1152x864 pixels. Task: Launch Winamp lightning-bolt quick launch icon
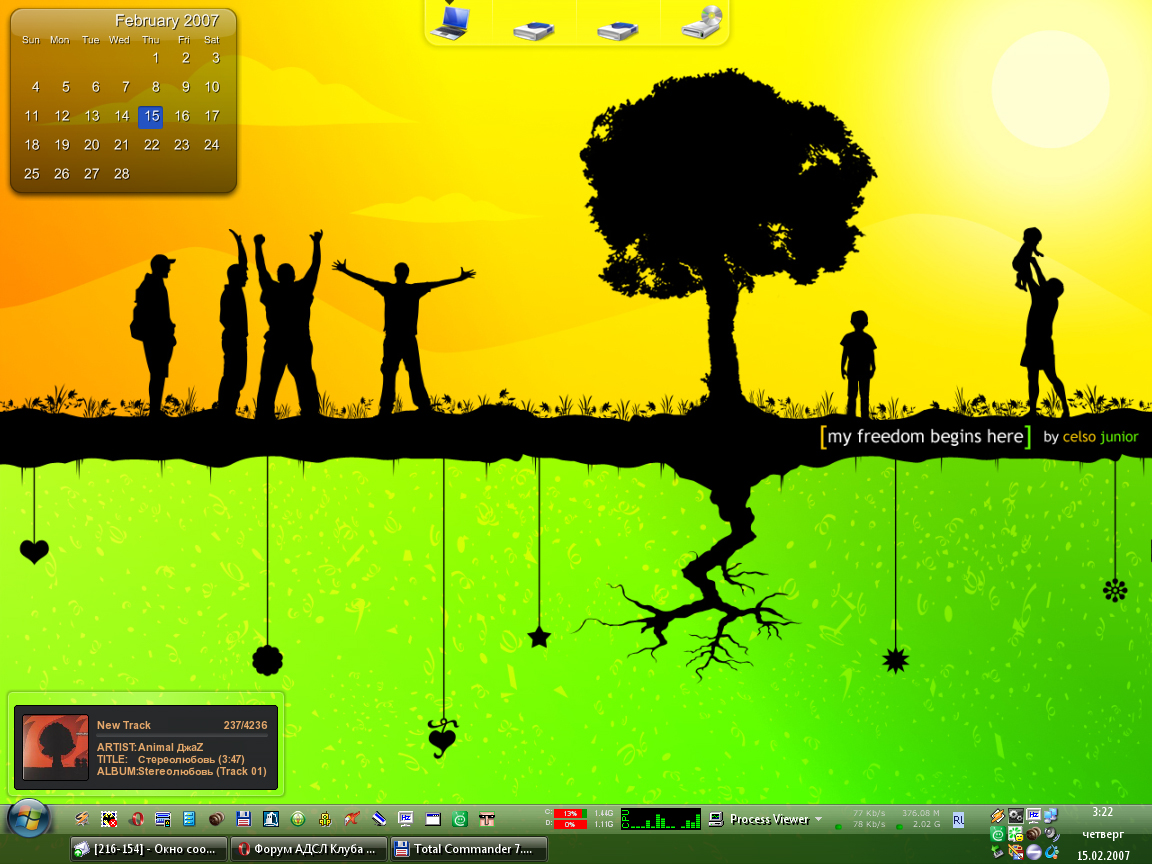(82, 818)
